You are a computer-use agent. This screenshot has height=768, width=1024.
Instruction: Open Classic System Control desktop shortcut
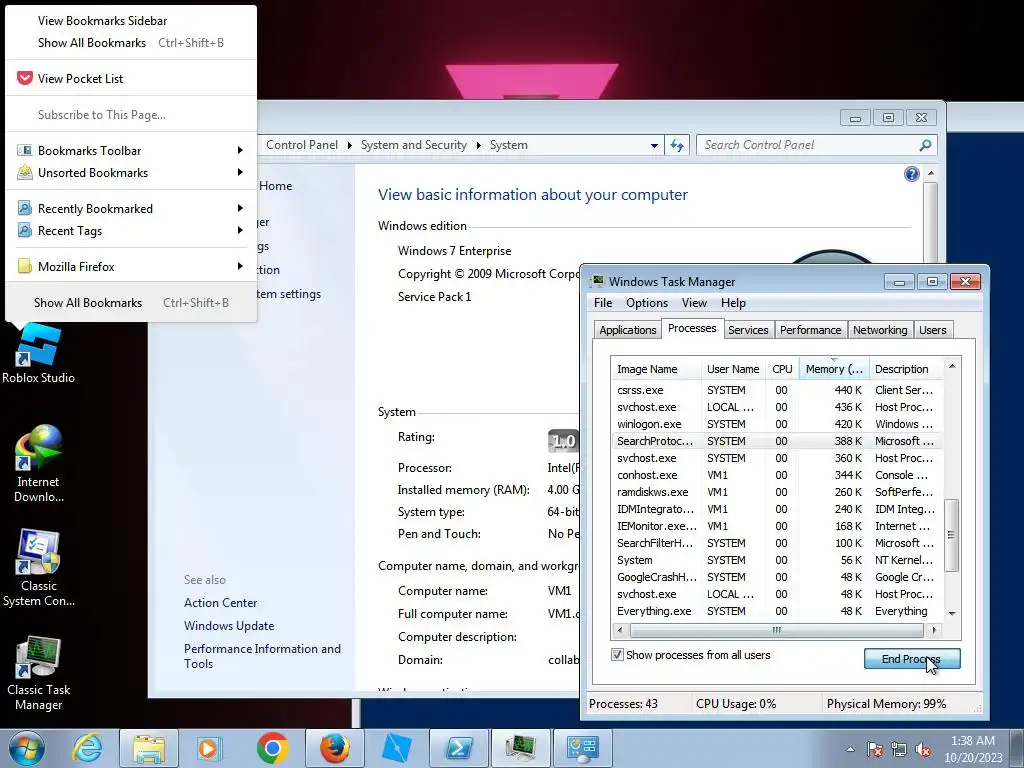(38, 568)
